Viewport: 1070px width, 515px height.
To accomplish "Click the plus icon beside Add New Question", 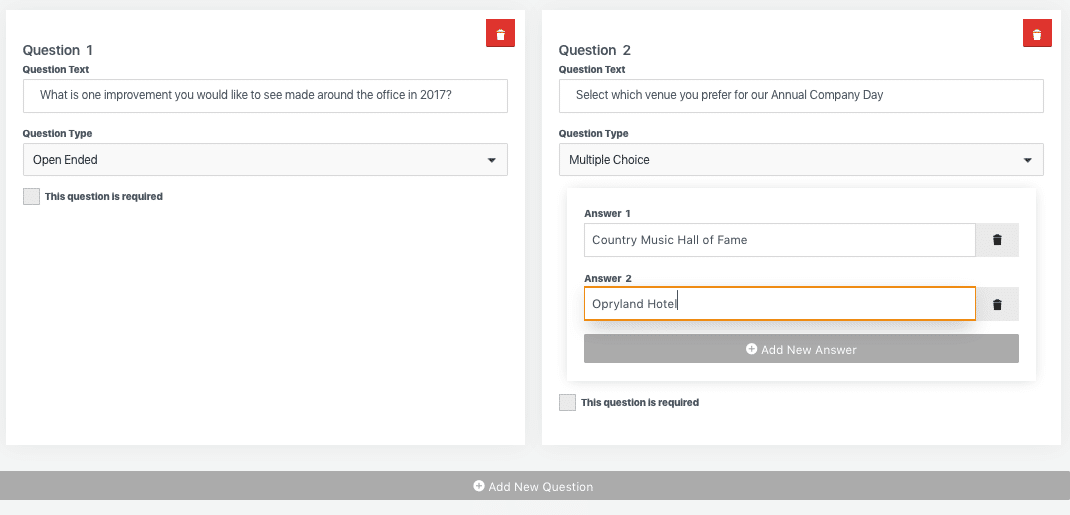I will point(479,486).
